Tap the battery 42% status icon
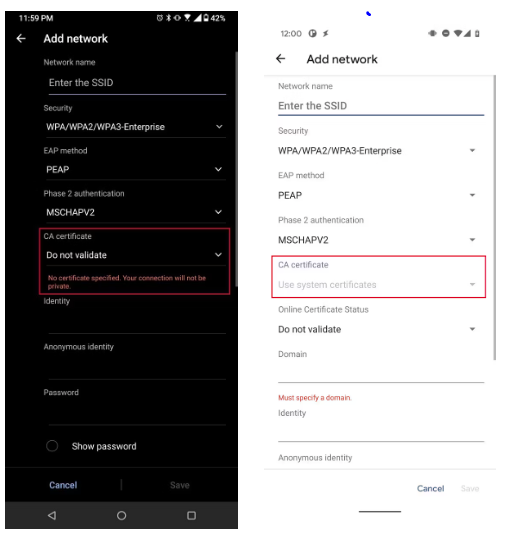 [215, 18]
